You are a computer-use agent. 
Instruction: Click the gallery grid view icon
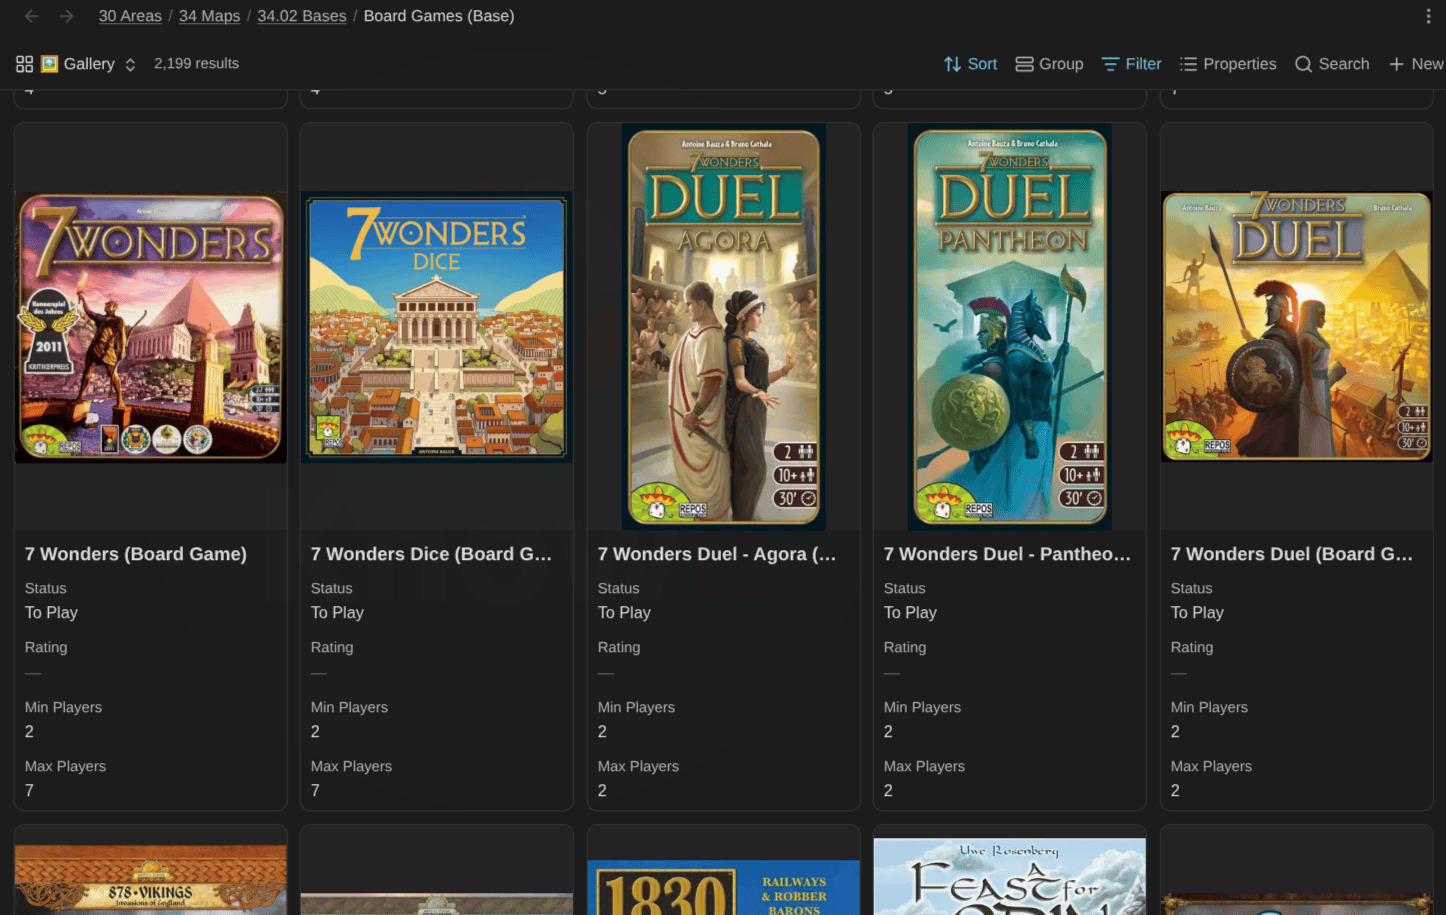[25, 64]
